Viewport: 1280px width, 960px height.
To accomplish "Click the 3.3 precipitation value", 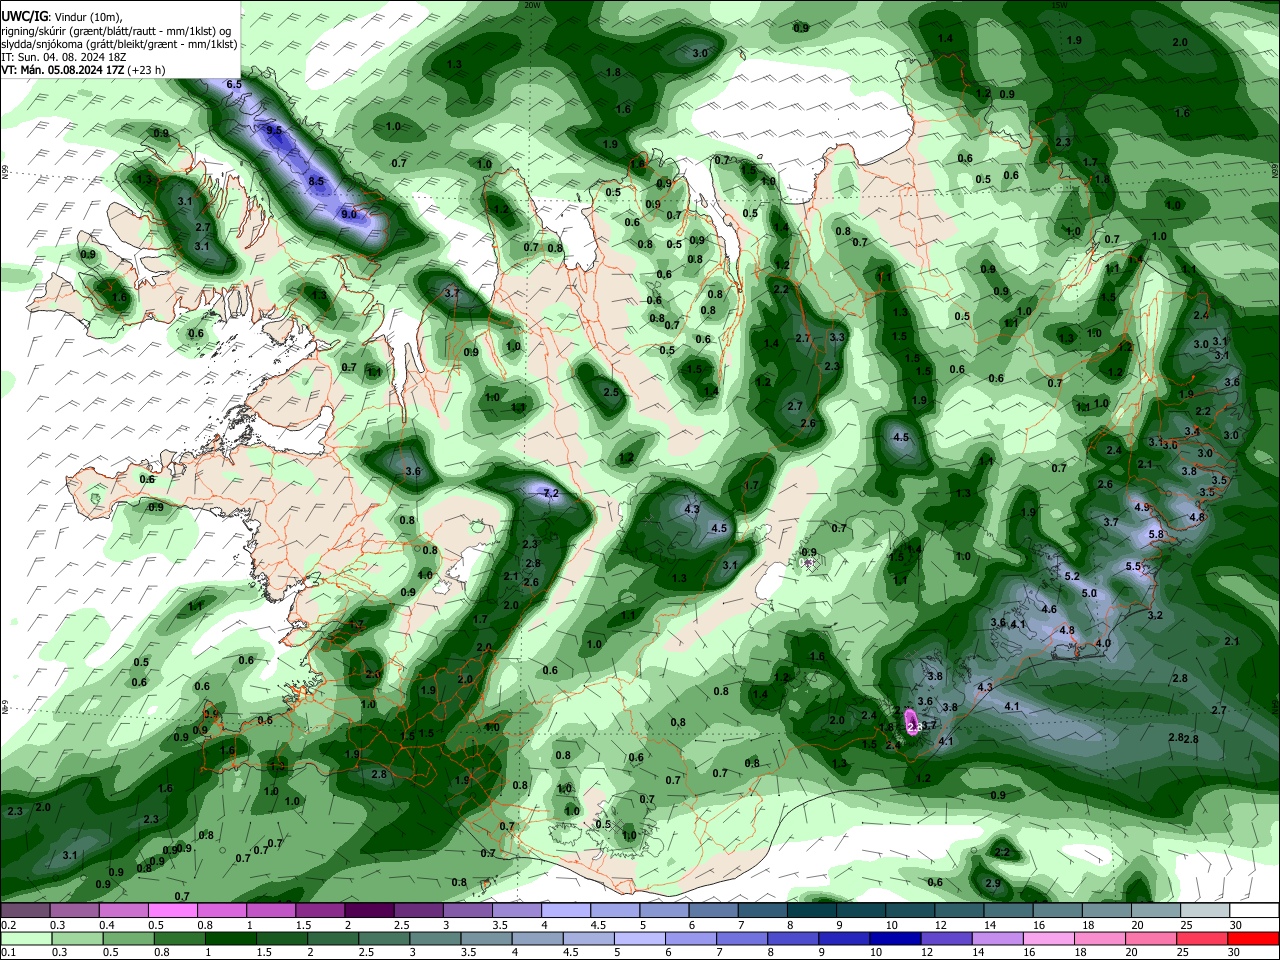I will pyautogui.click(x=837, y=338).
